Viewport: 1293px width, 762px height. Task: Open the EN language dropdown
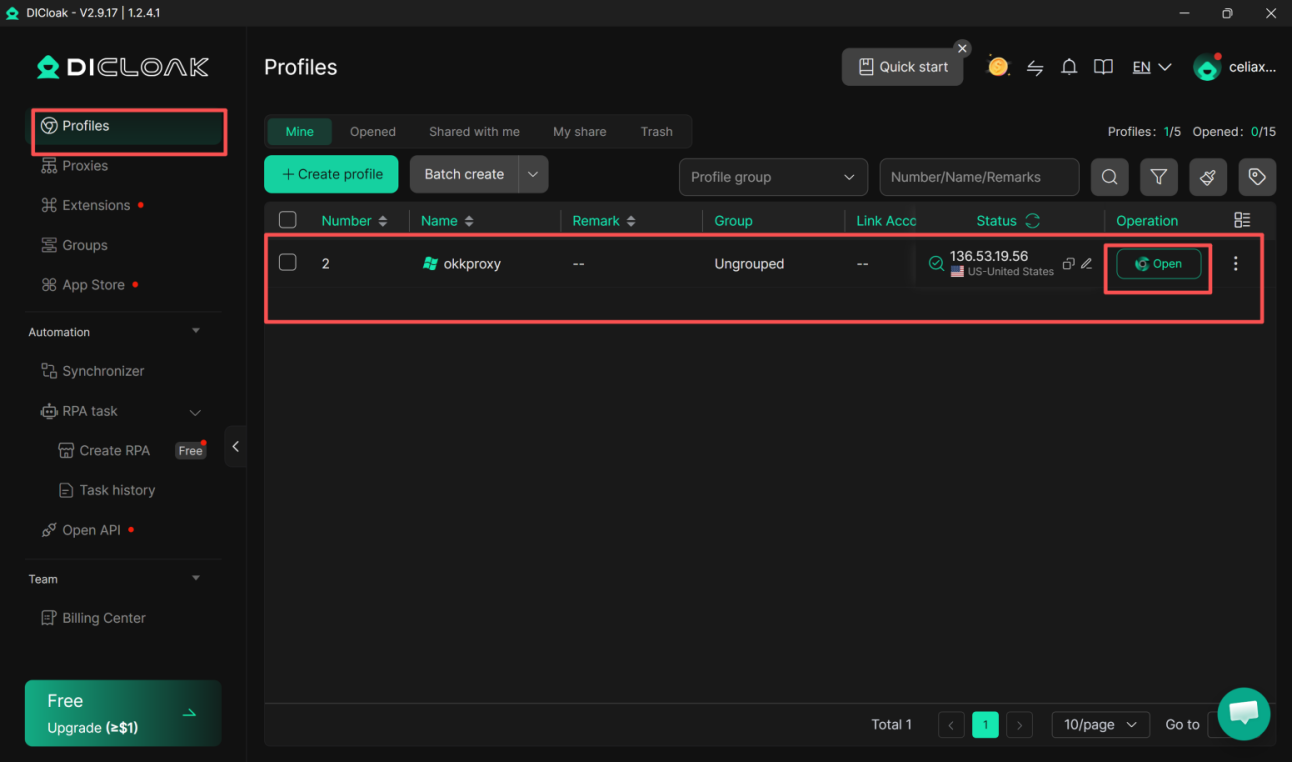[x=1151, y=67]
